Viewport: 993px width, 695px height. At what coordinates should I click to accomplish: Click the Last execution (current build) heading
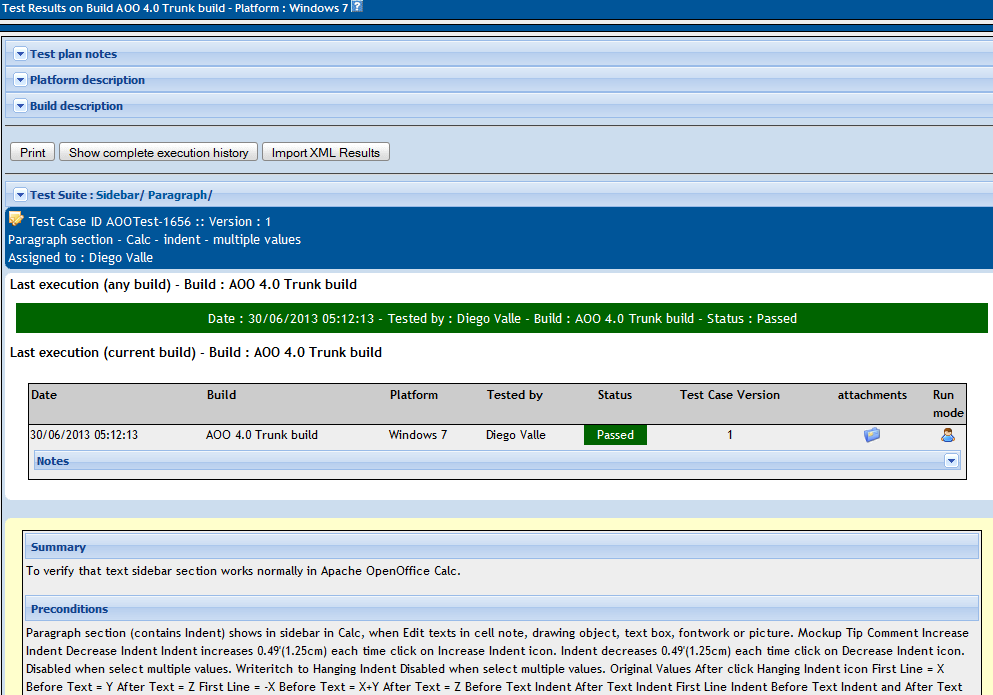[x=196, y=352]
